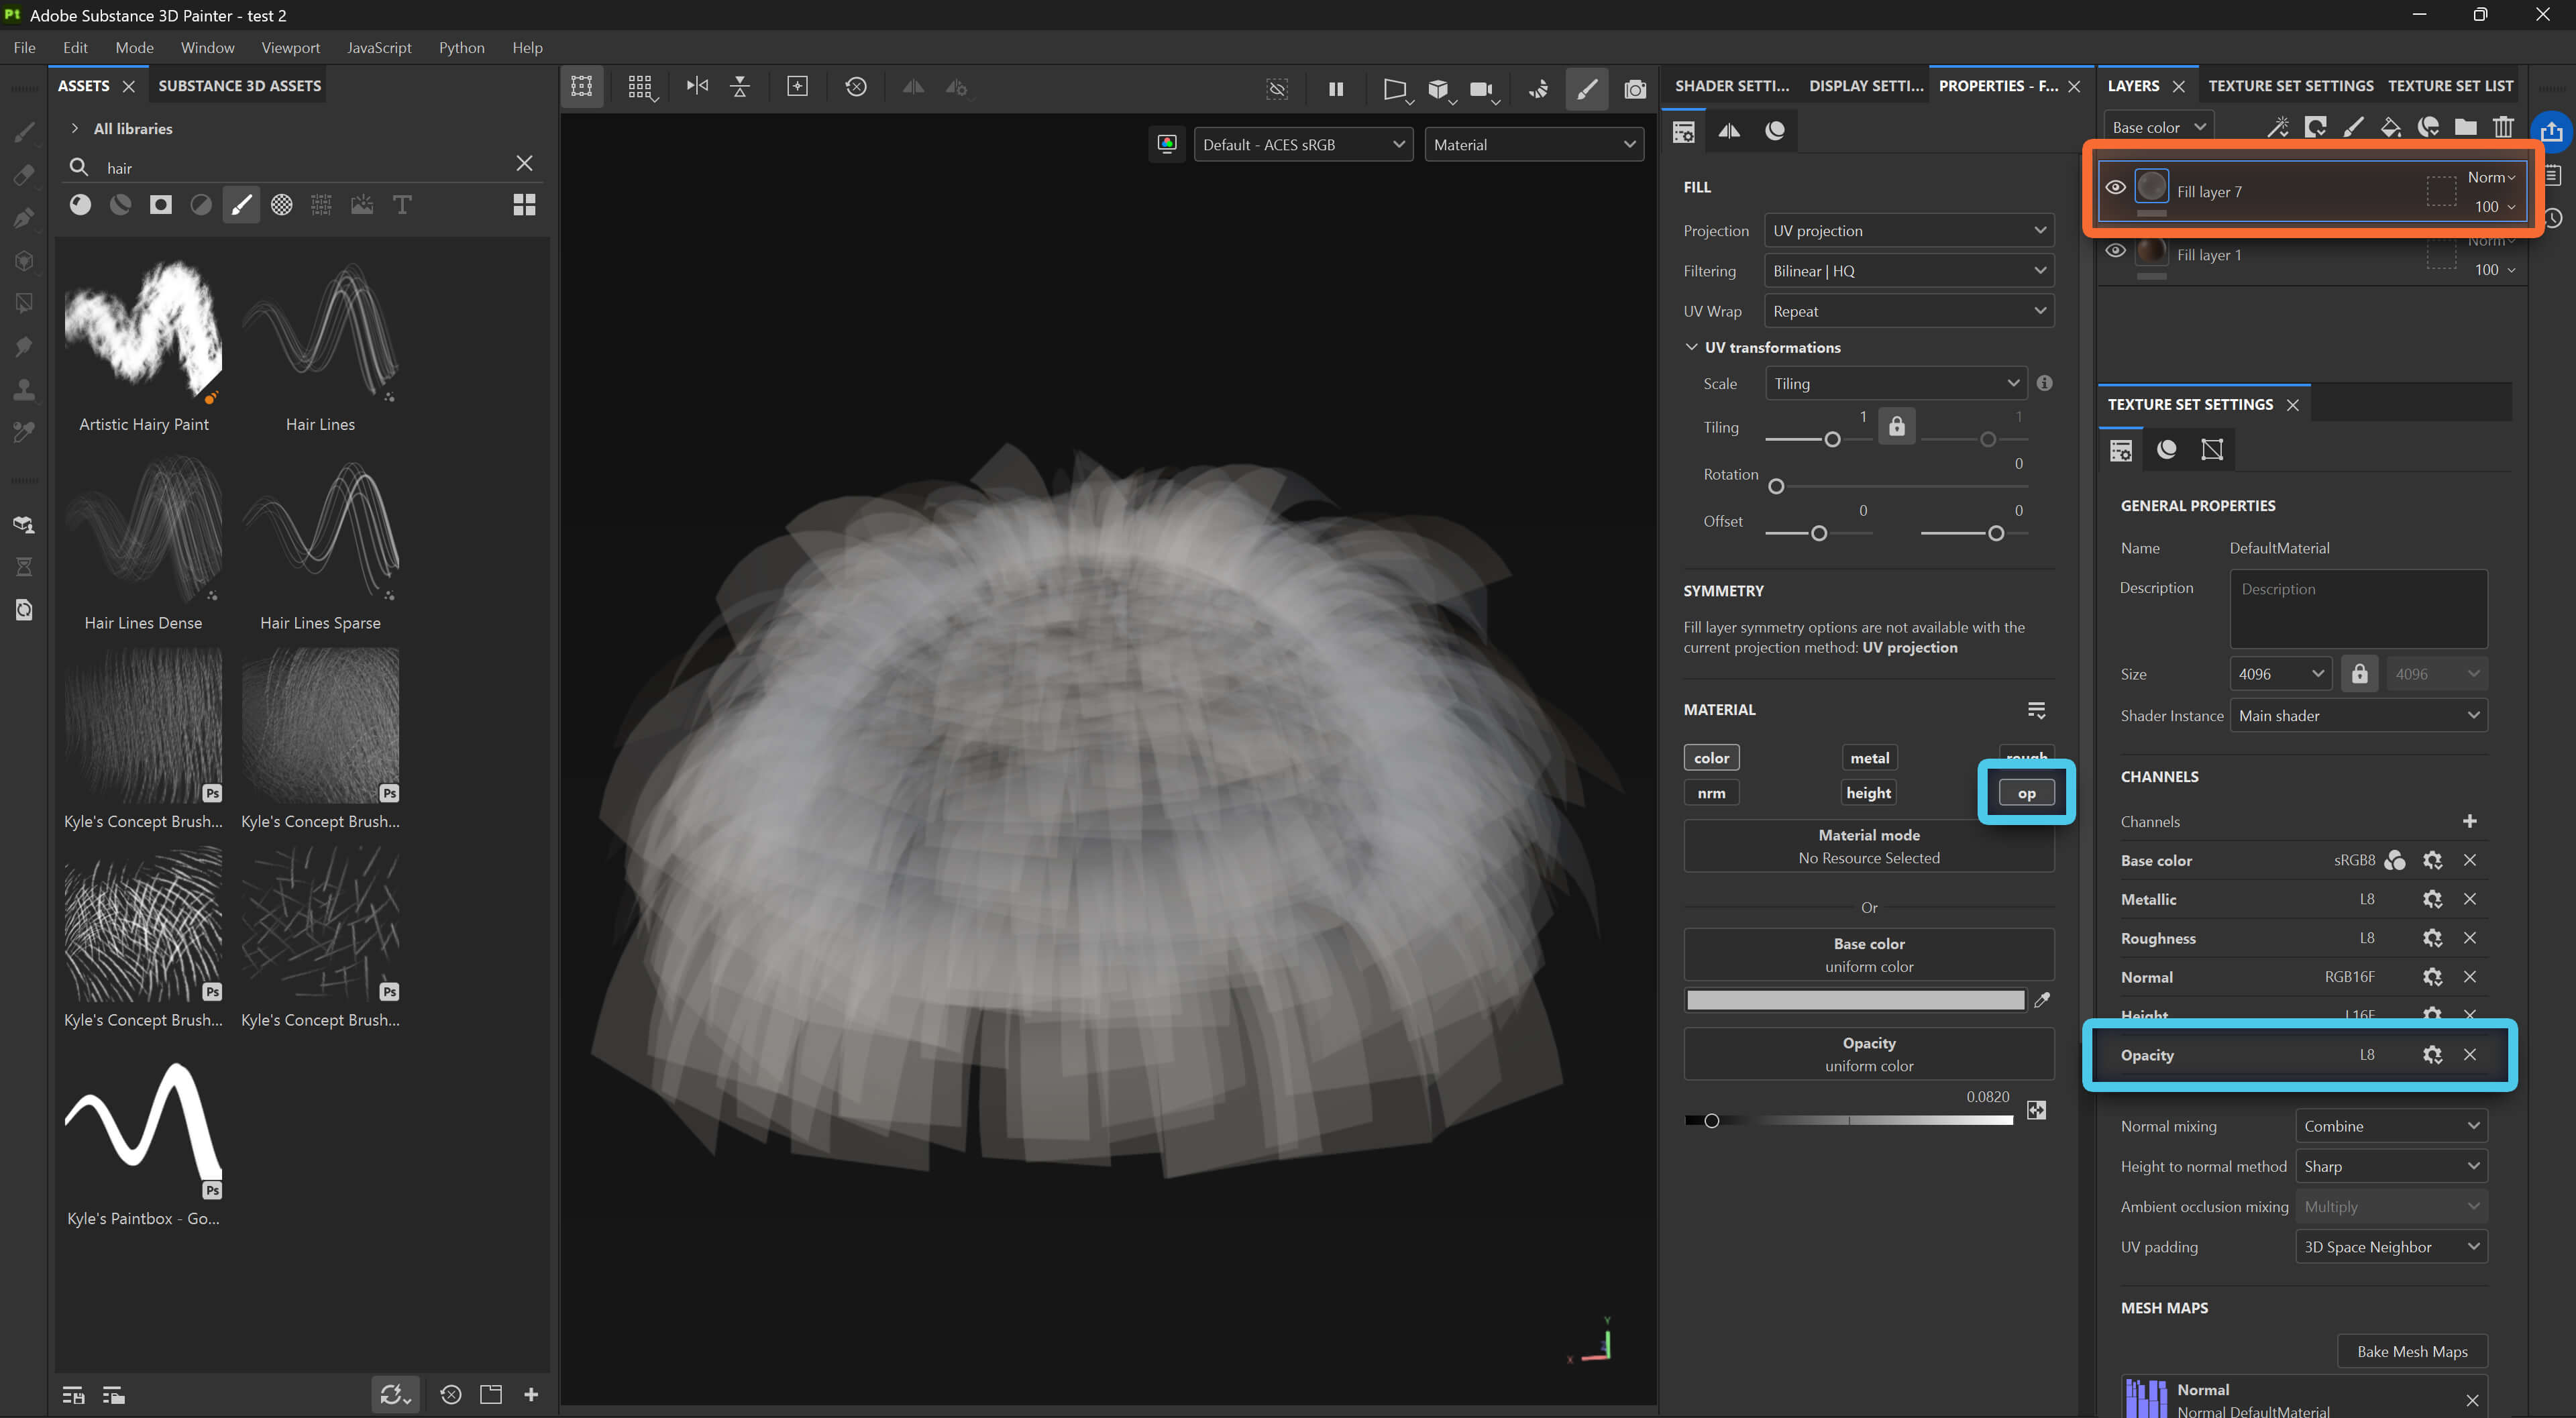Open the Projection UV projection dropdown
This screenshot has height=1418, width=2576.
point(1909,231)
